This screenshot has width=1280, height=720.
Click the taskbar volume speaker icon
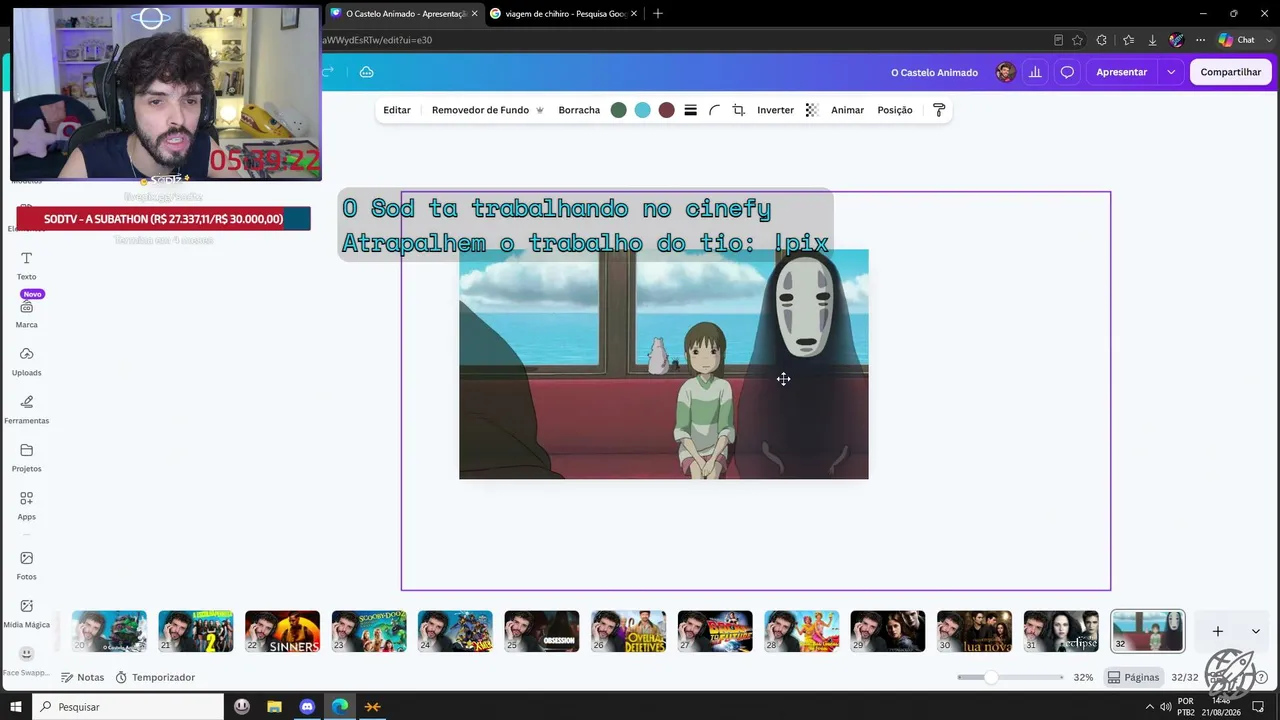(1165, 706)
